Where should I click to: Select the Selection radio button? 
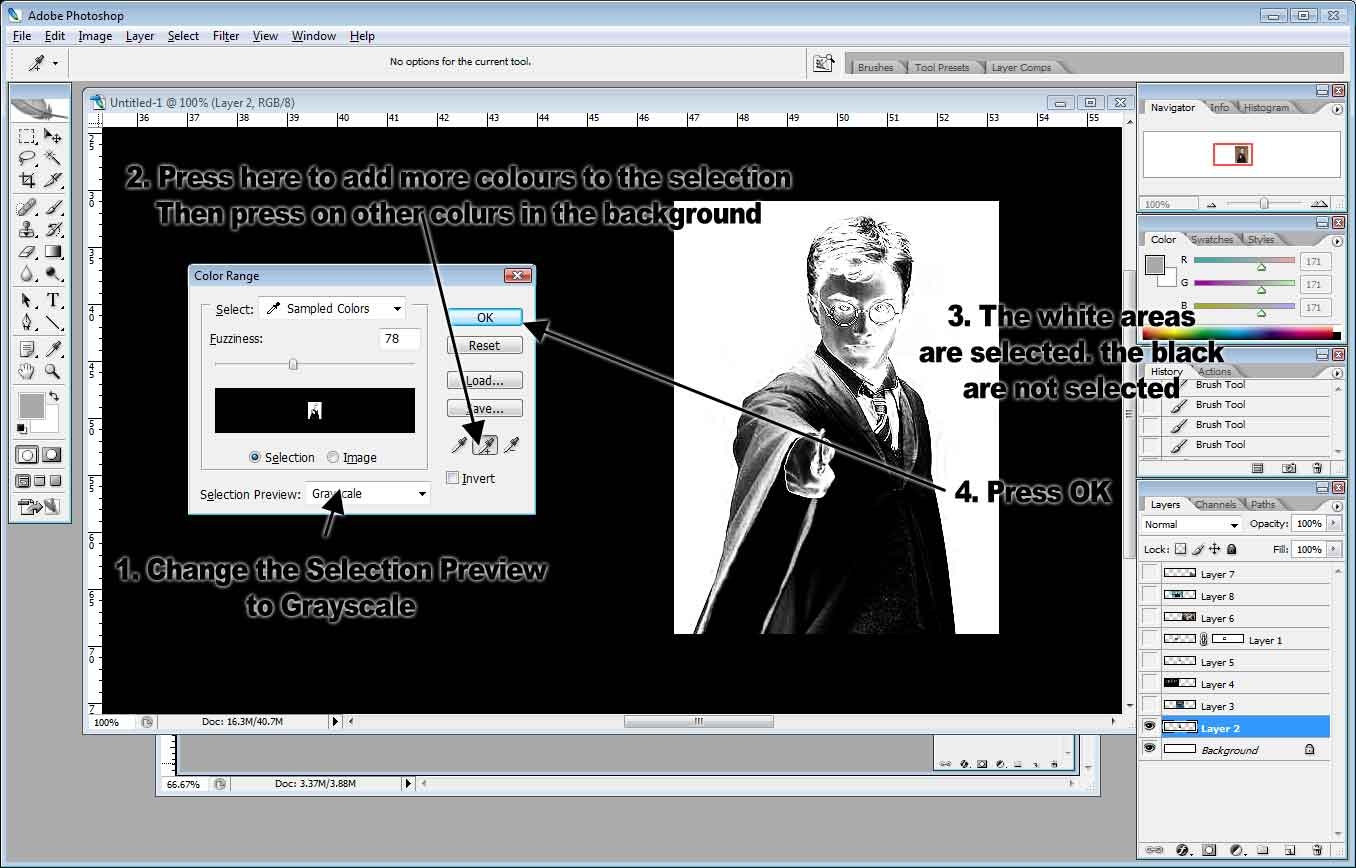[255, 457]
